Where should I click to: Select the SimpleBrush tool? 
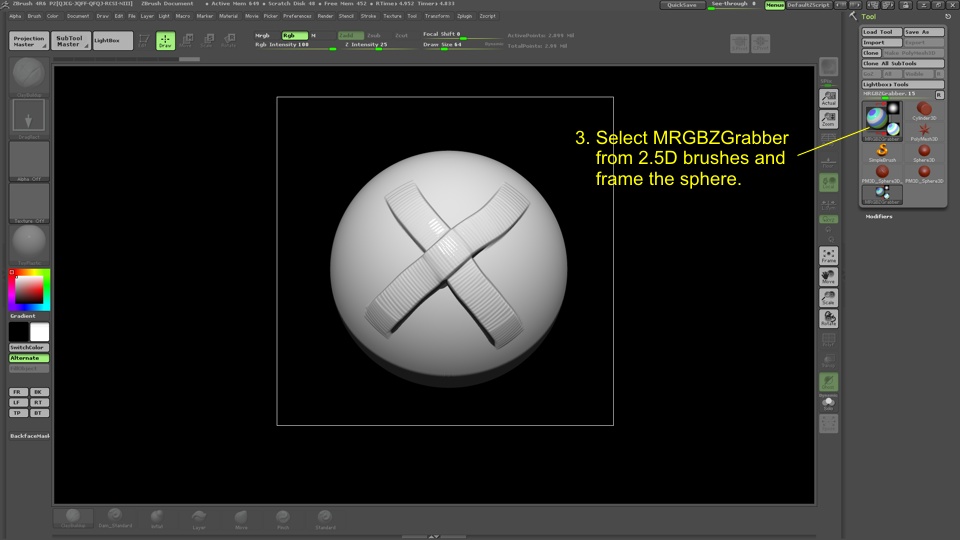(x=882, y=153)
